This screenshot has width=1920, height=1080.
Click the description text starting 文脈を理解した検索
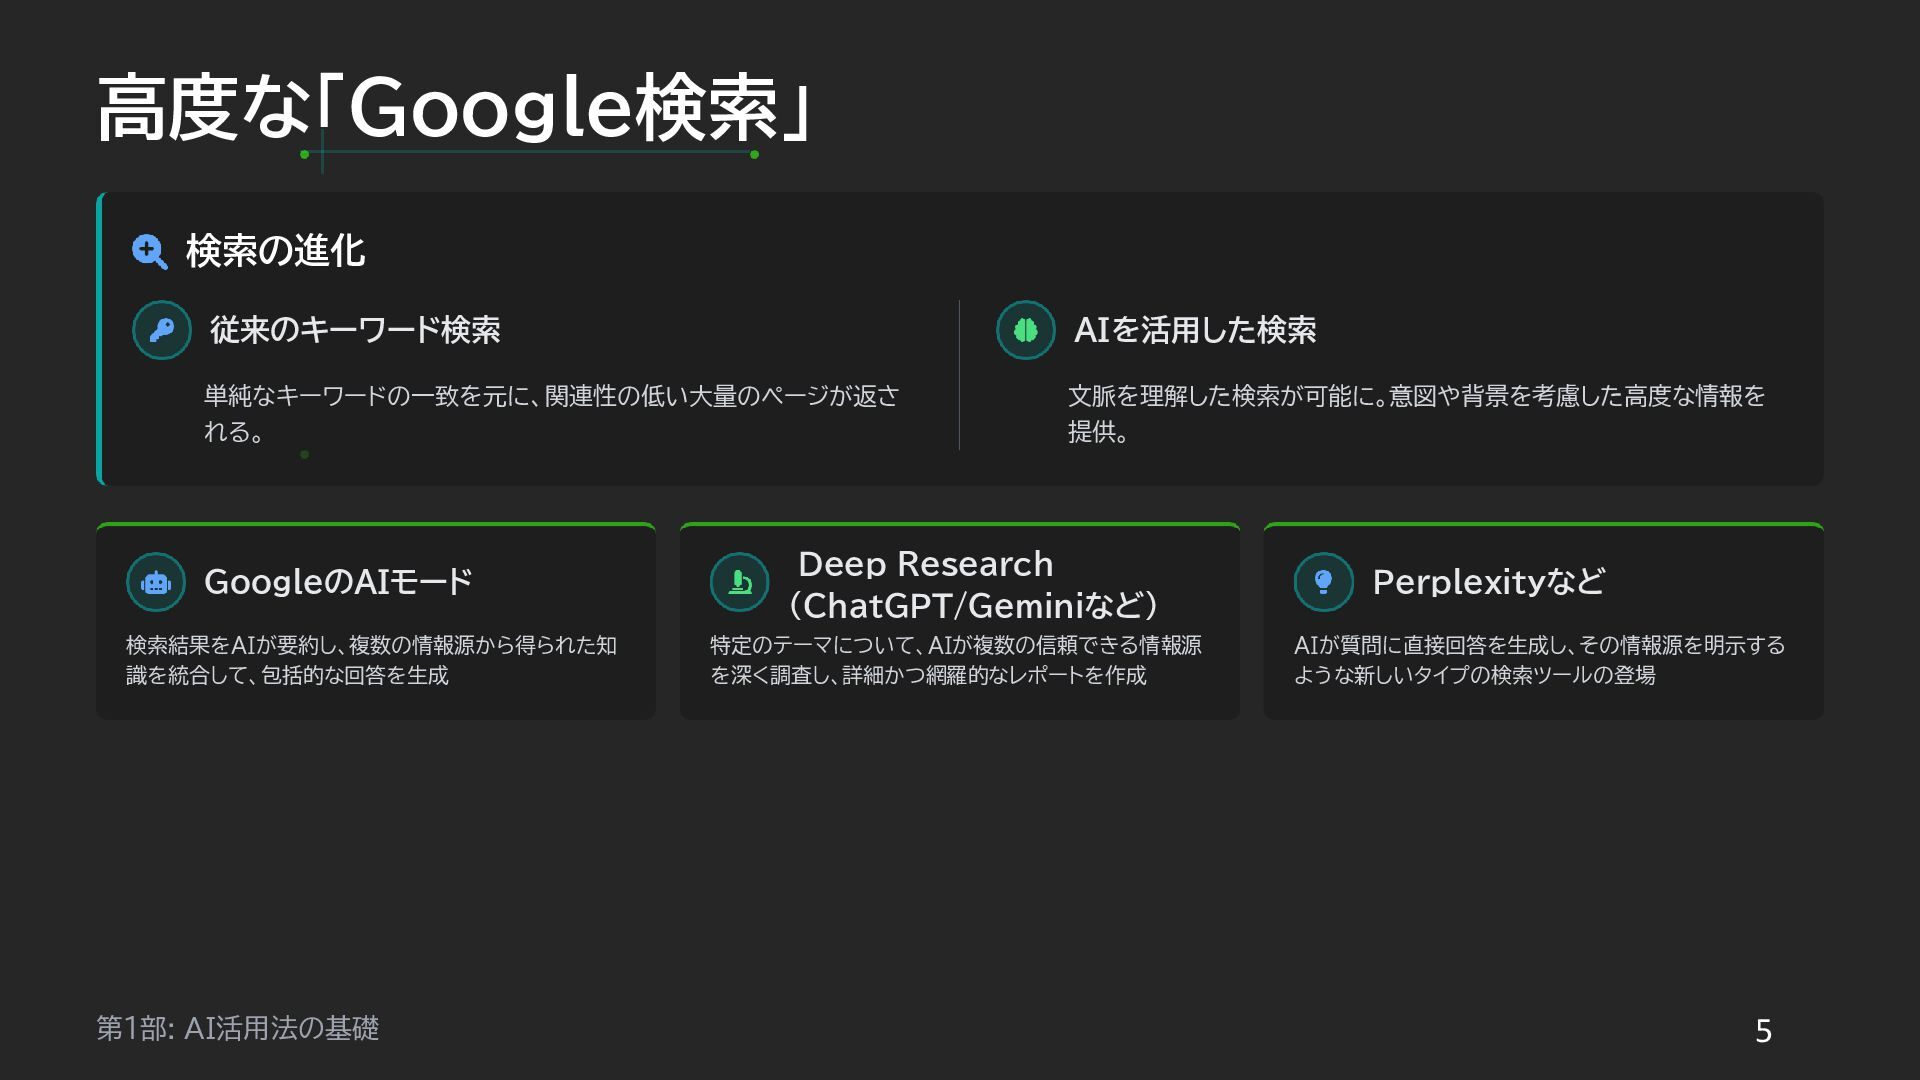pyautogui.click(x=1415, y=413)
